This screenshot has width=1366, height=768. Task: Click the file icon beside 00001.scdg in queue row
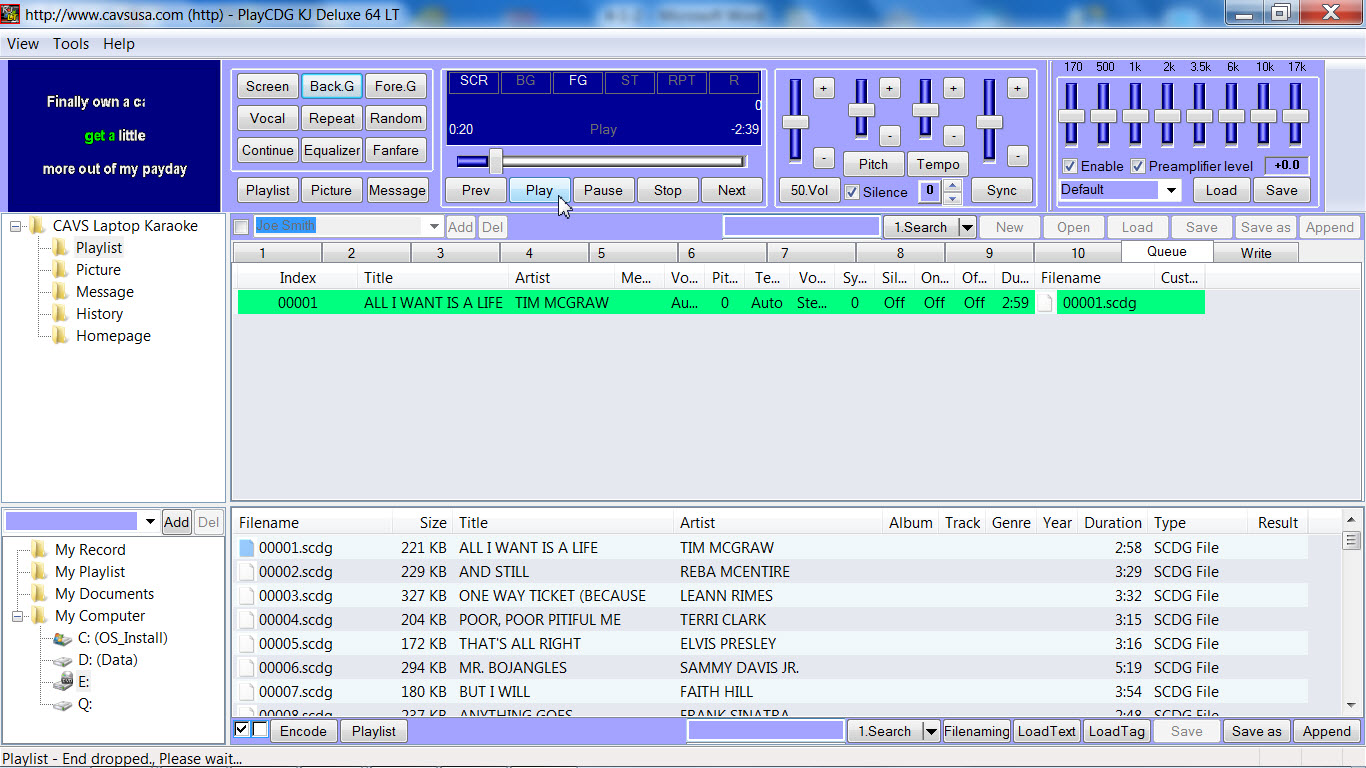click(1045, 303)
